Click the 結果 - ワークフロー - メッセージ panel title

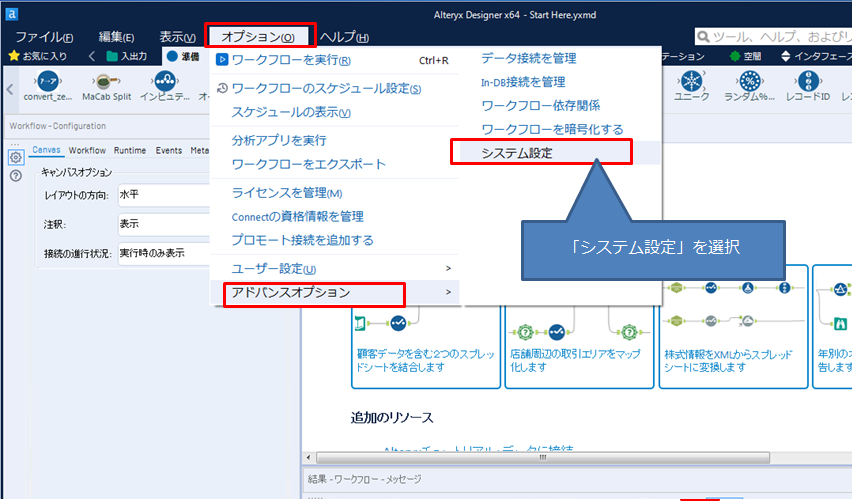[365, 479]
